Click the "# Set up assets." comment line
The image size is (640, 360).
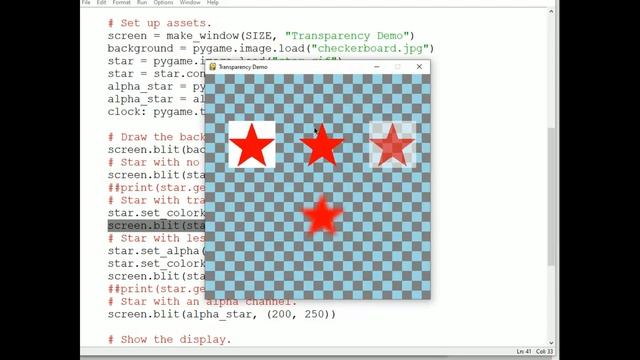(x=160, y=23)
